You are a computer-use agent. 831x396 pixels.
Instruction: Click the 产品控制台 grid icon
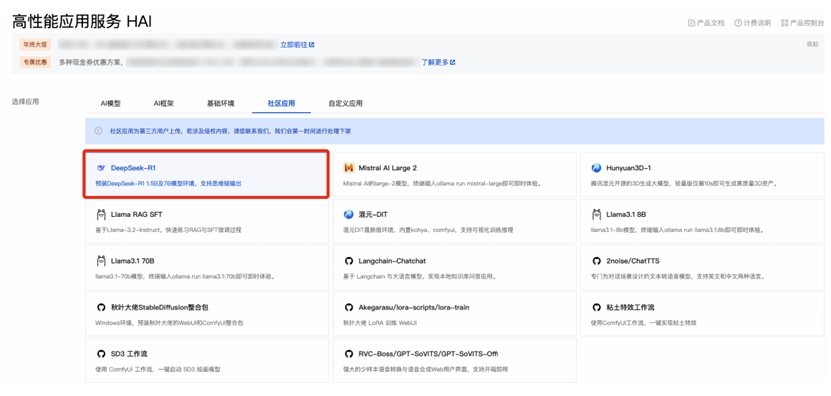[784, 23]
